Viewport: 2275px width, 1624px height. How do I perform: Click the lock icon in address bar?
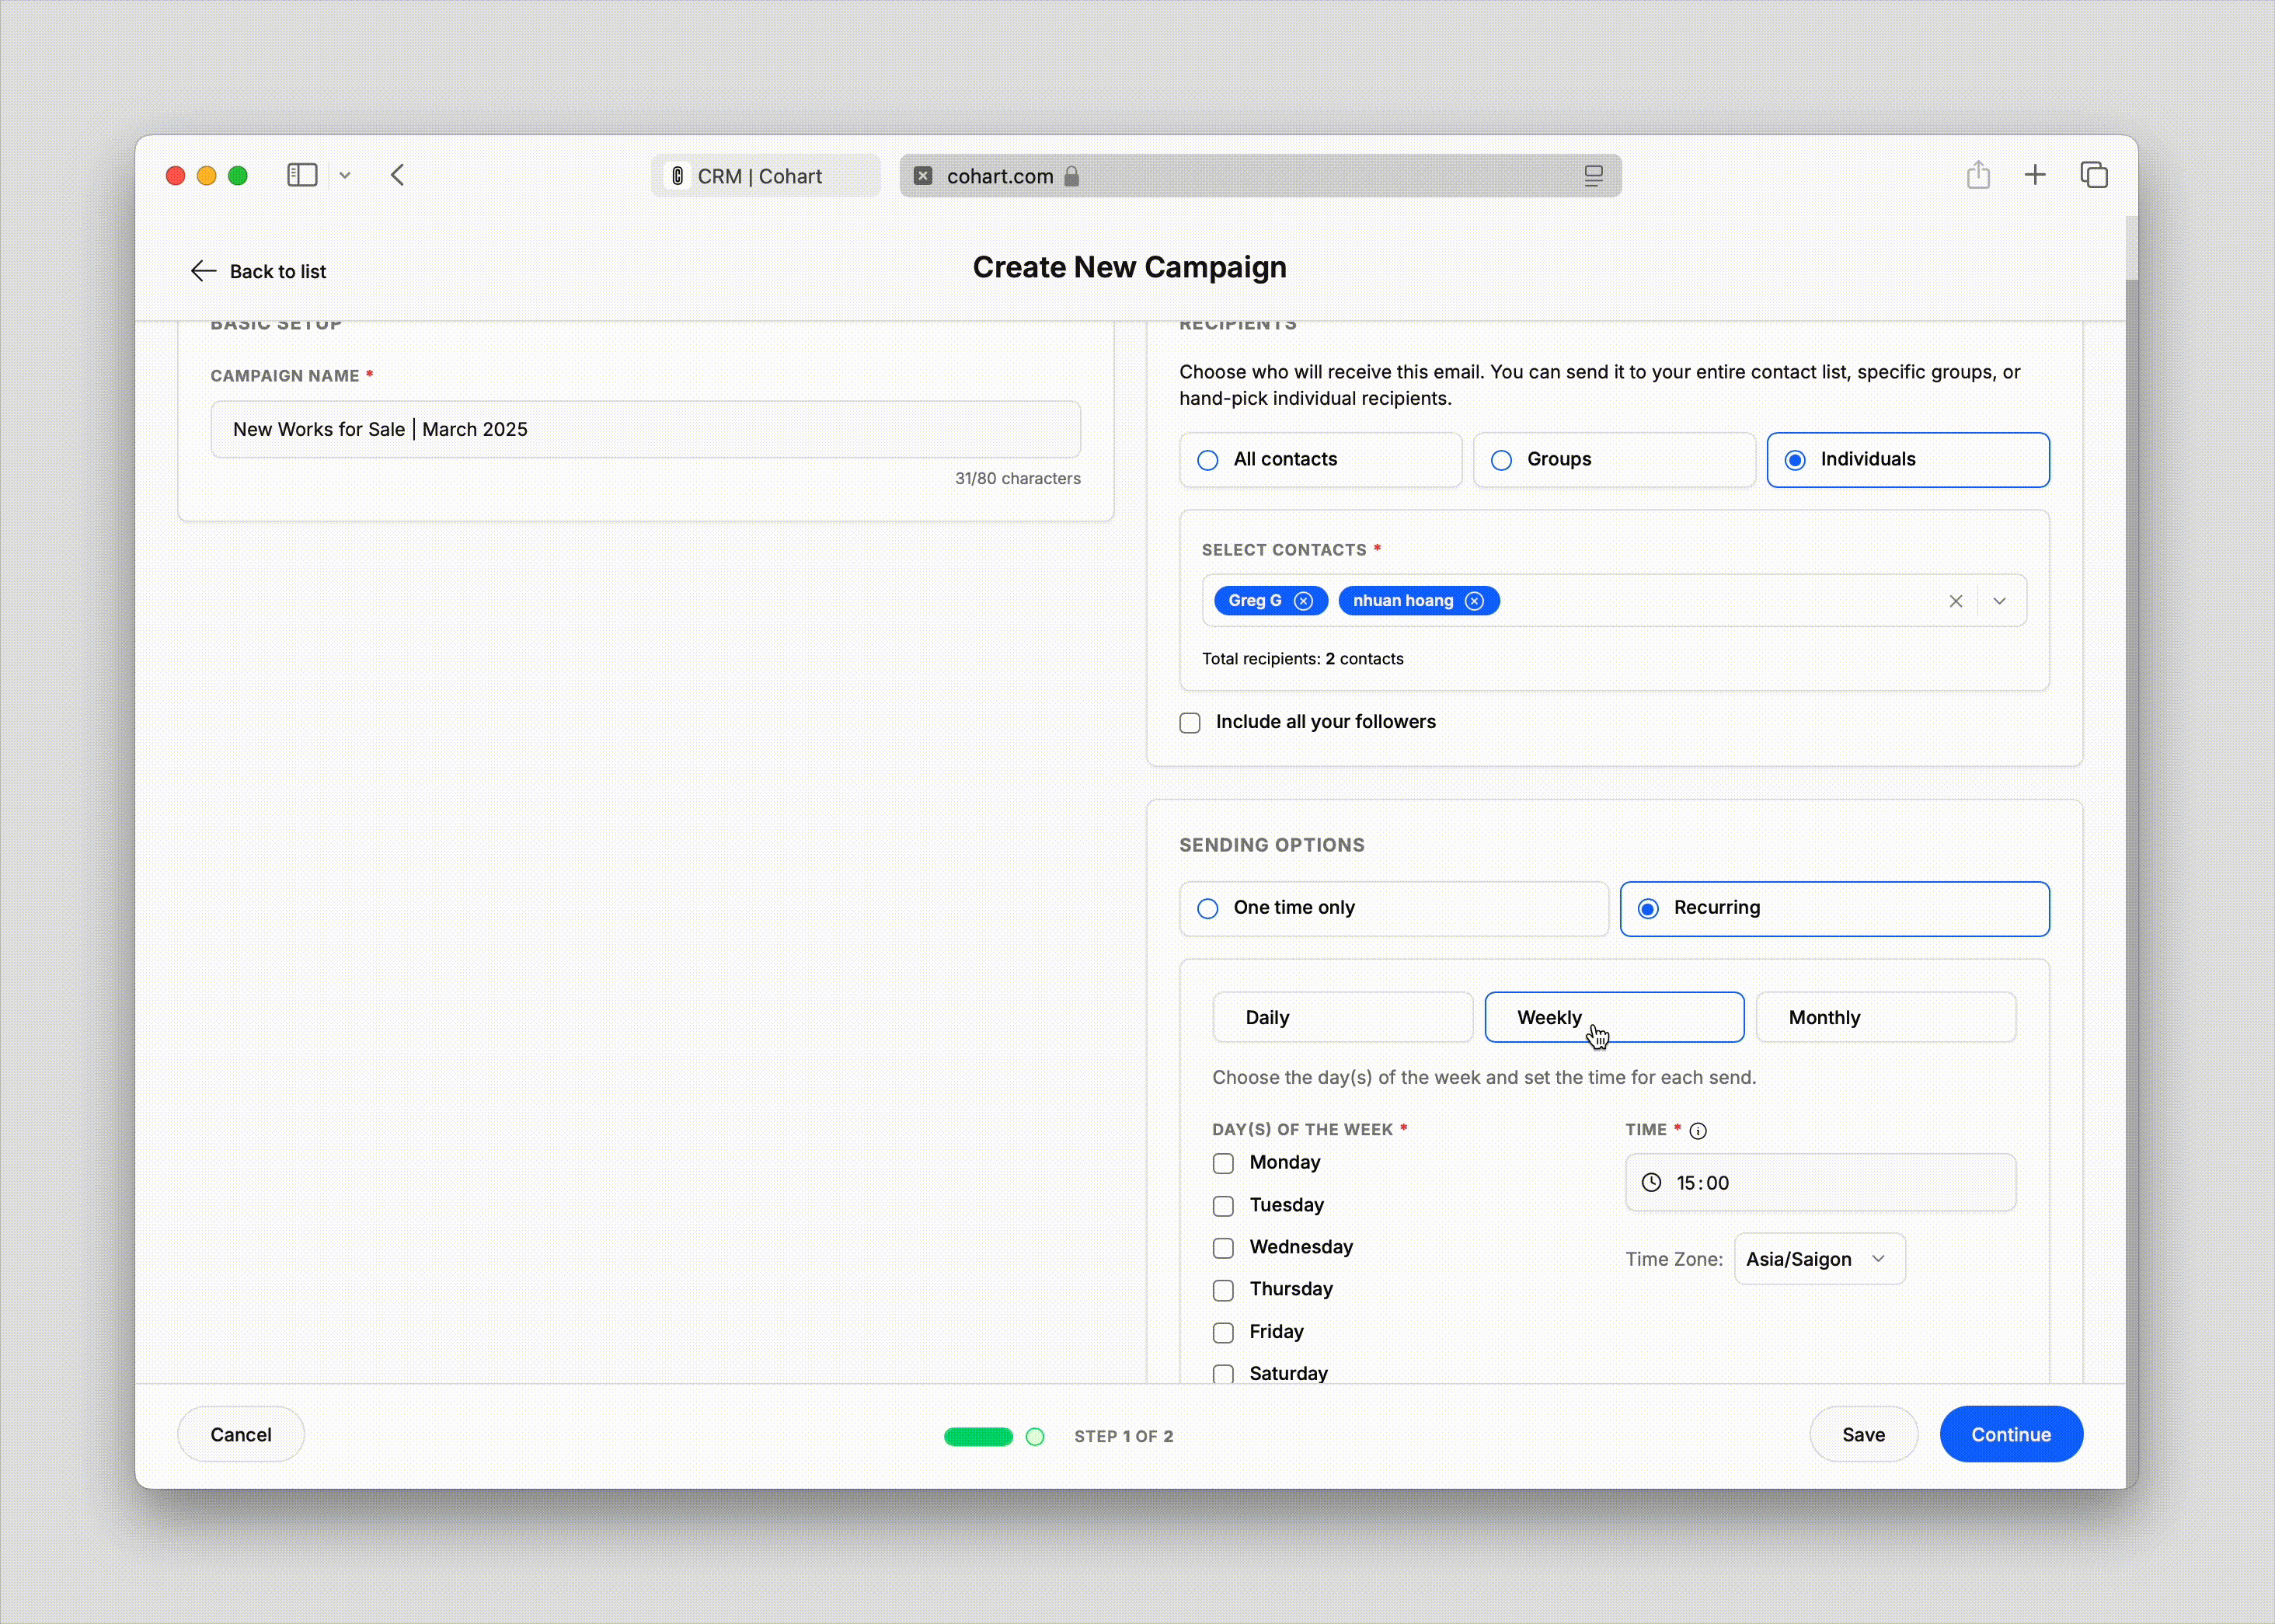point(1072,176)
